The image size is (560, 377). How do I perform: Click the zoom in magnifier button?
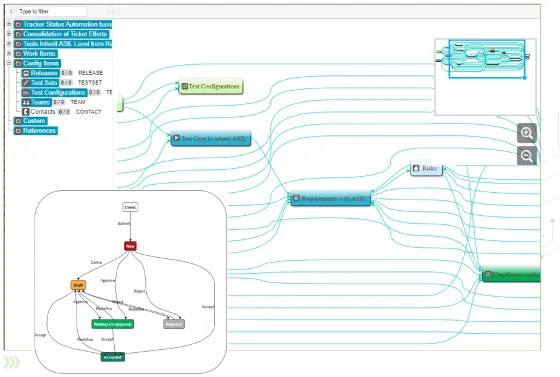[527, 133]
